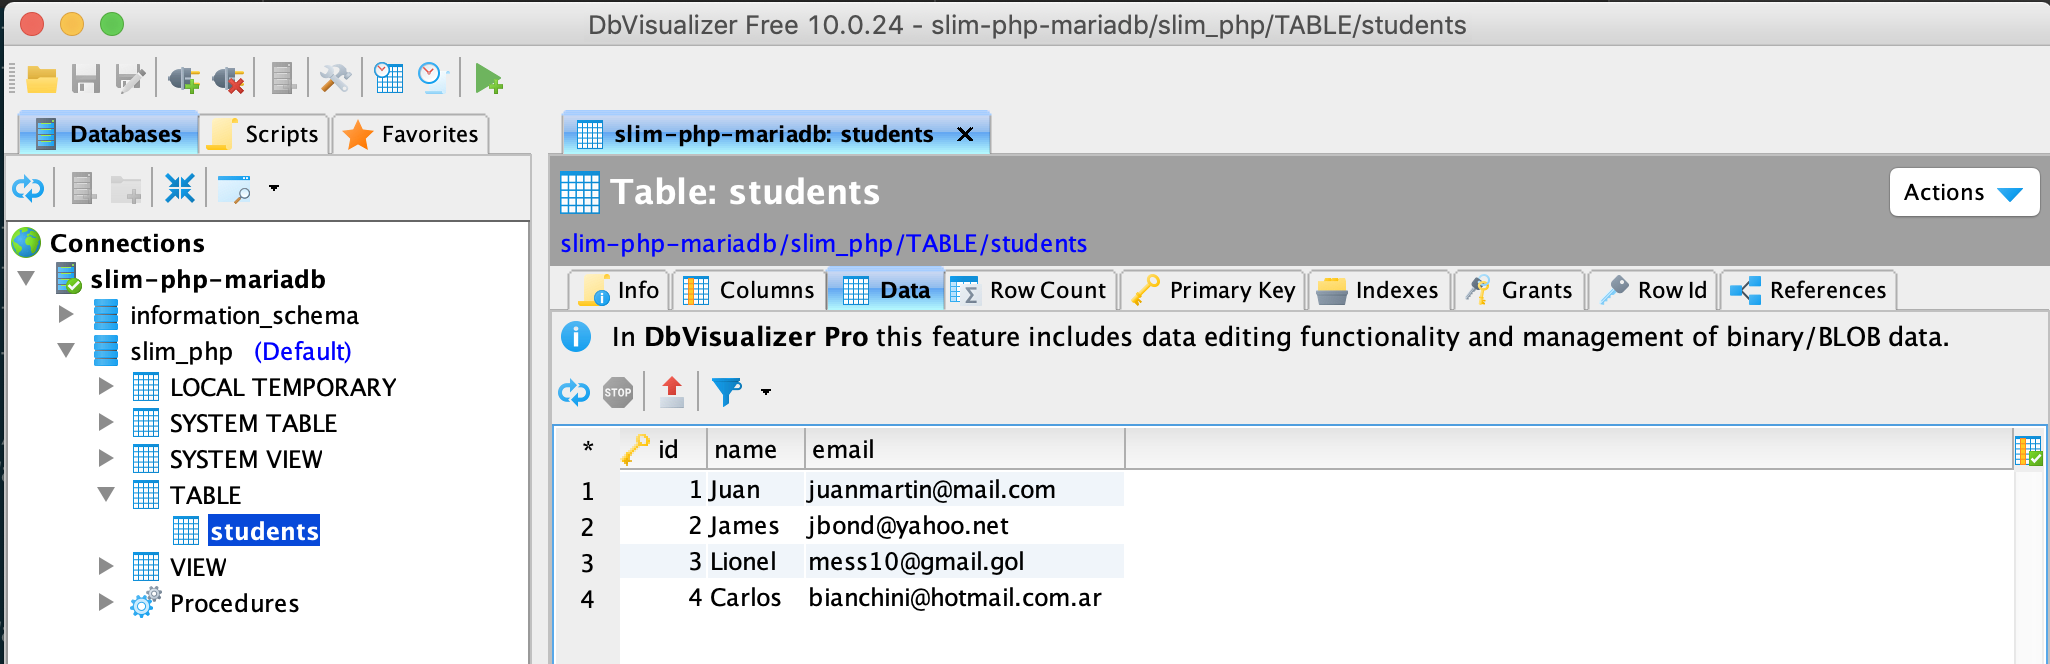2050x664 pixels.
Task: Expand the VIEW node
Action: click(106, 566)
